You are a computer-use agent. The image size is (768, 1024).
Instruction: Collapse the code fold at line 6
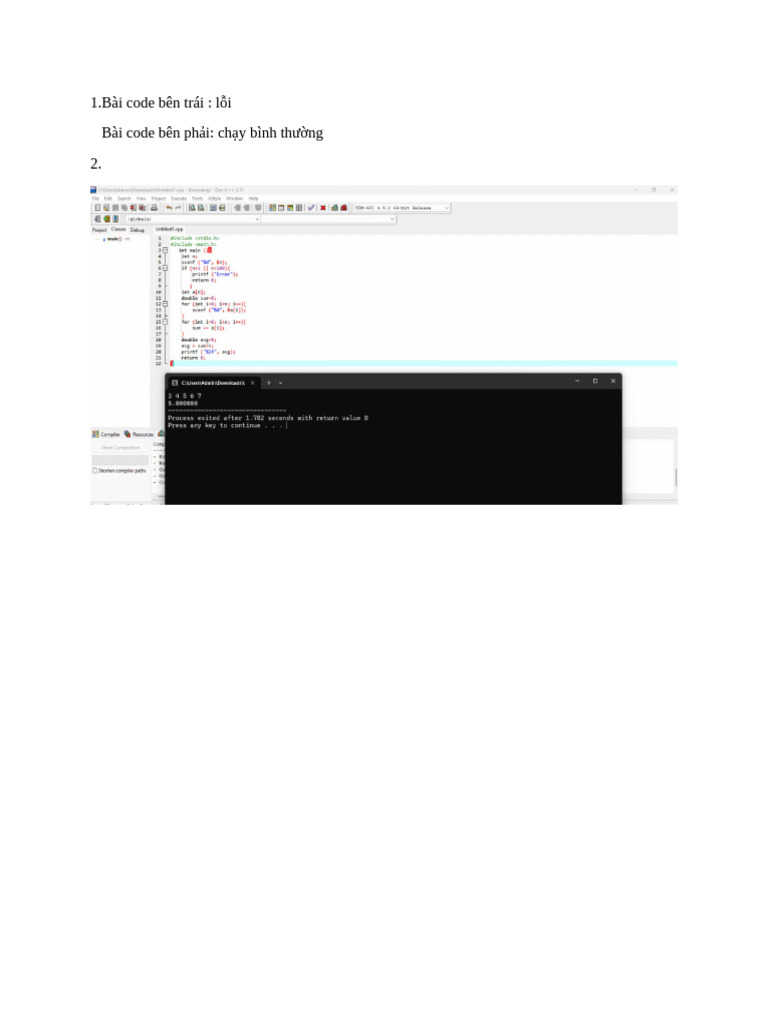click(x=165, y=268)
